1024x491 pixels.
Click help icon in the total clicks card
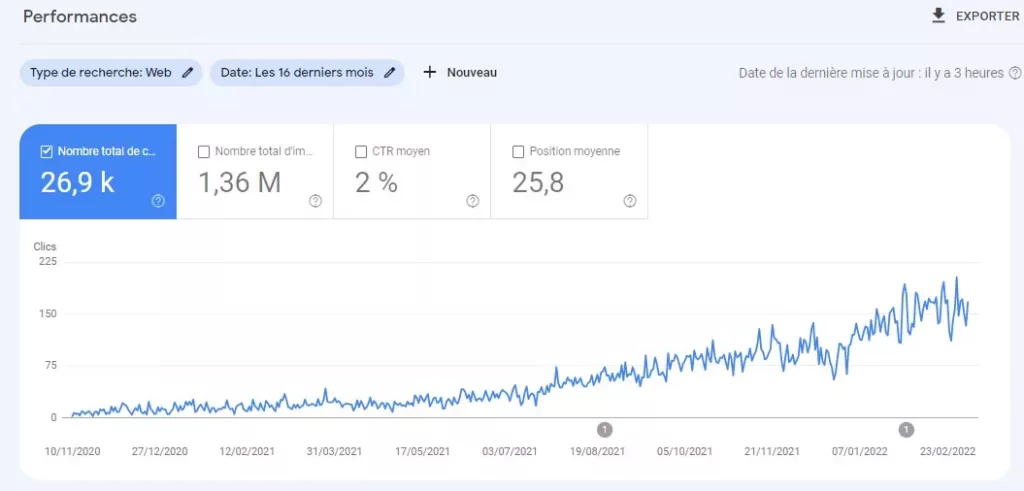coord(158,201)
